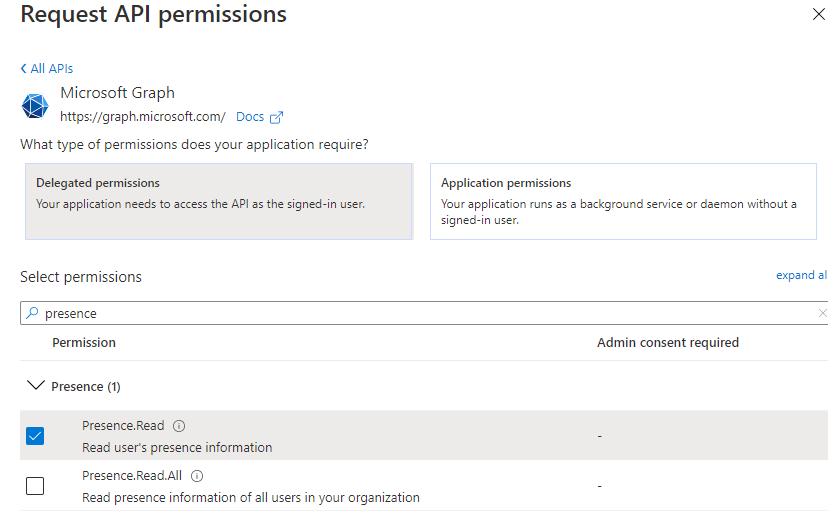Click 'Read user's presence information' description
Image resolution: width=828 pixels, height=525 pixels.
point(177,448)
